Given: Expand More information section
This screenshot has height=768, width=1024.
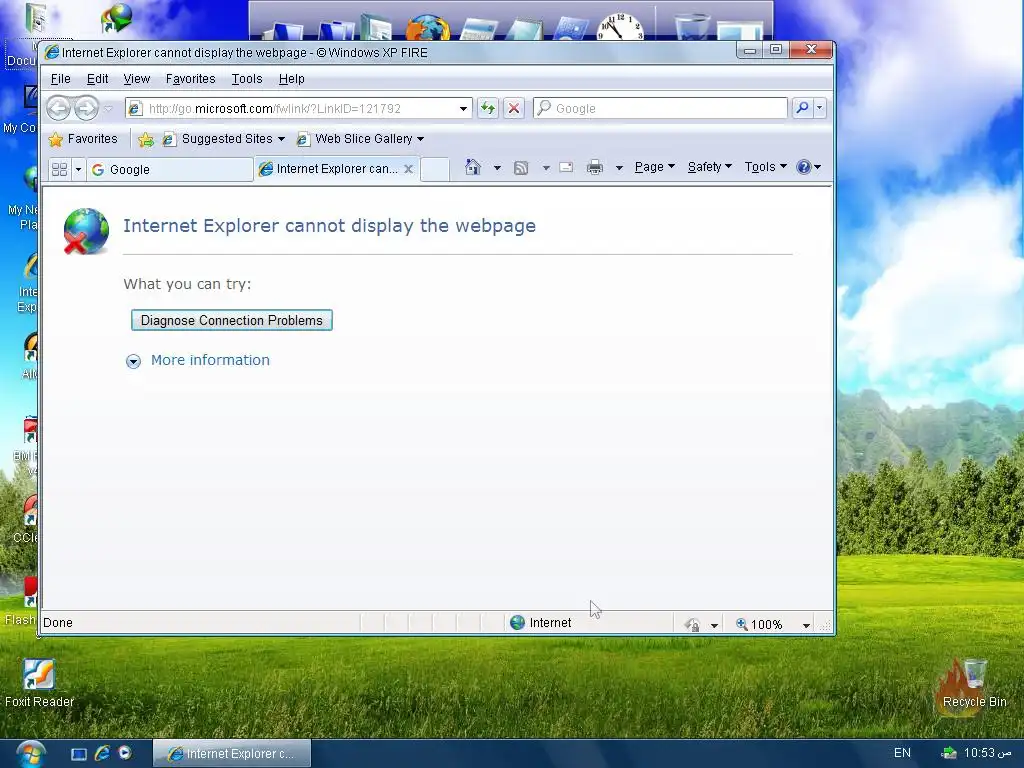Looking at the screenshot, I should pyautogui.click(x=133, y=361).
